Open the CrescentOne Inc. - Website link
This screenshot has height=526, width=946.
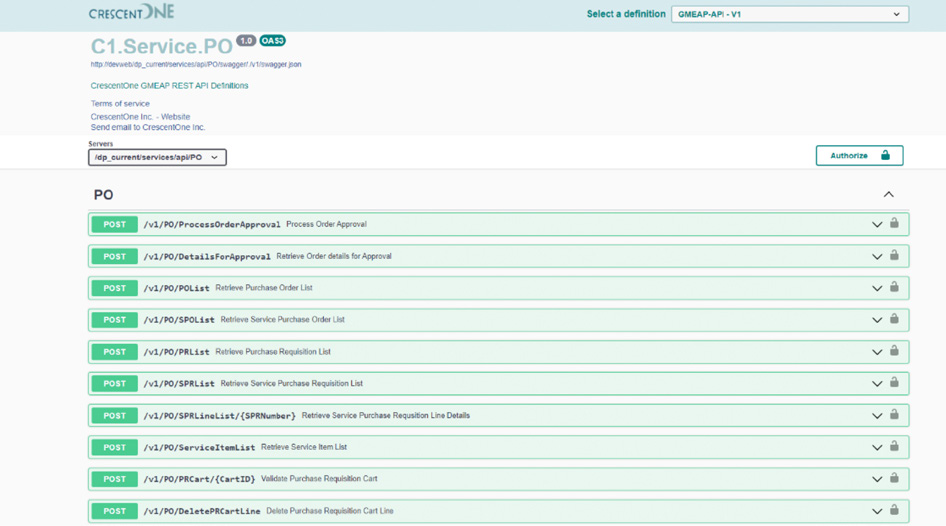(140, 116)
